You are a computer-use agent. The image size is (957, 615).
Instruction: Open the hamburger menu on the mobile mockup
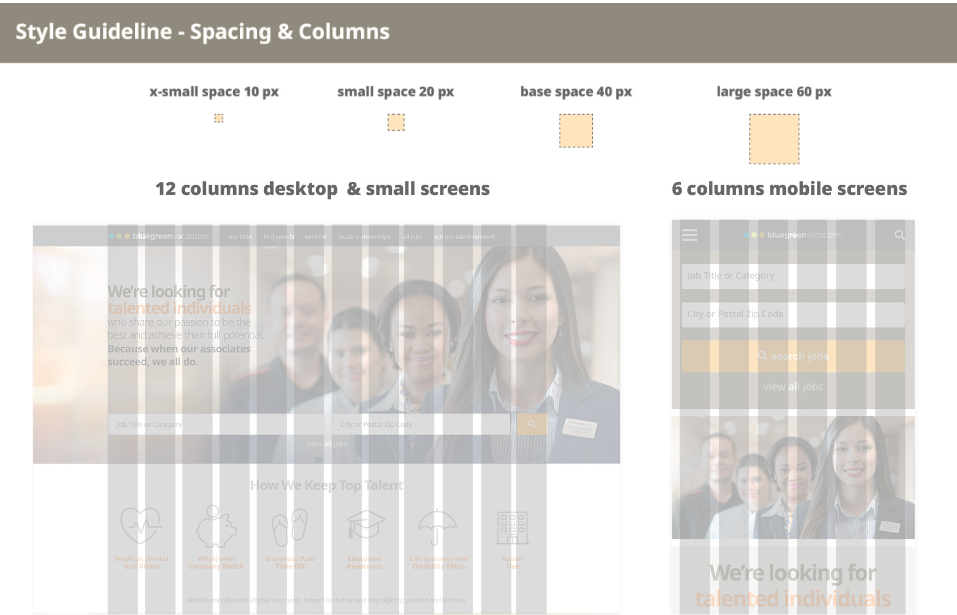[x=689, y=235]
